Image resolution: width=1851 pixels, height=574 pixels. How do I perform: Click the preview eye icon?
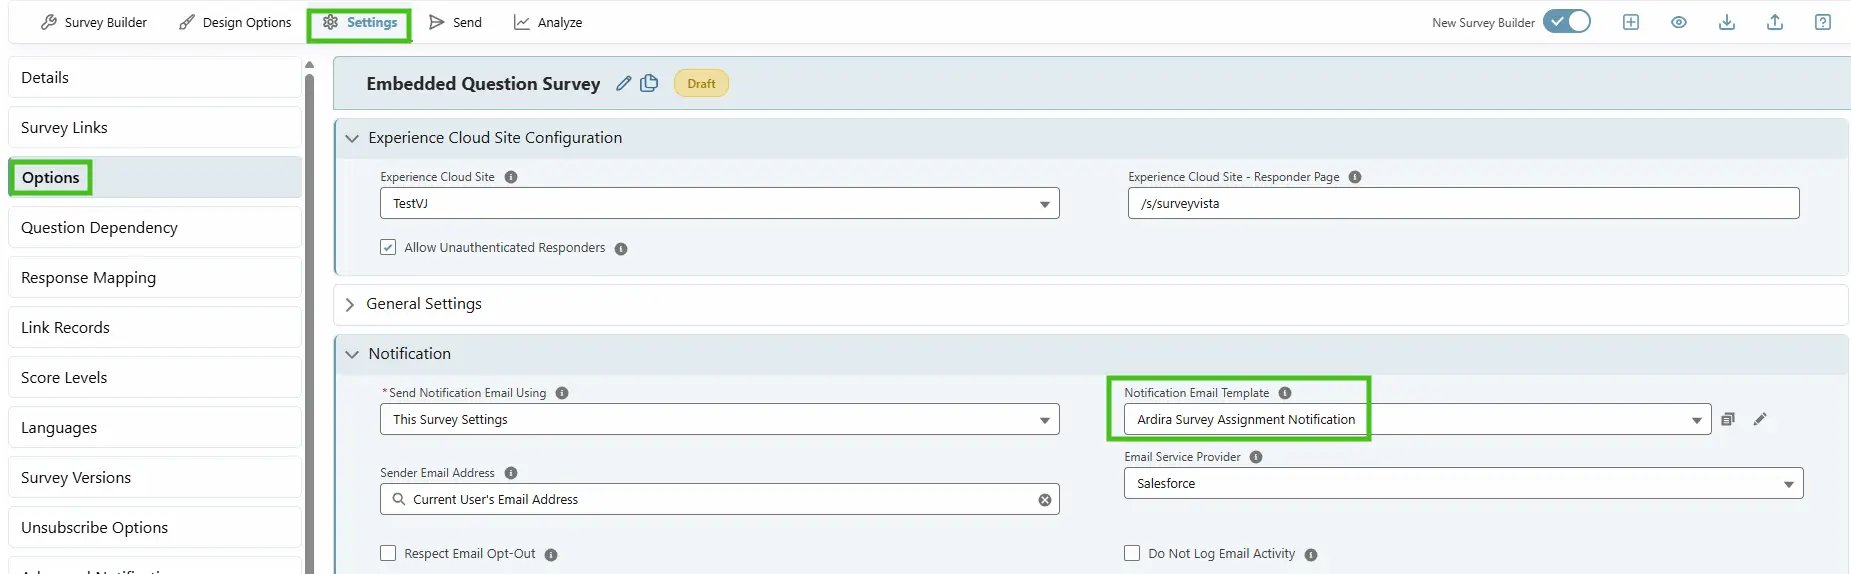[1679, 22]
